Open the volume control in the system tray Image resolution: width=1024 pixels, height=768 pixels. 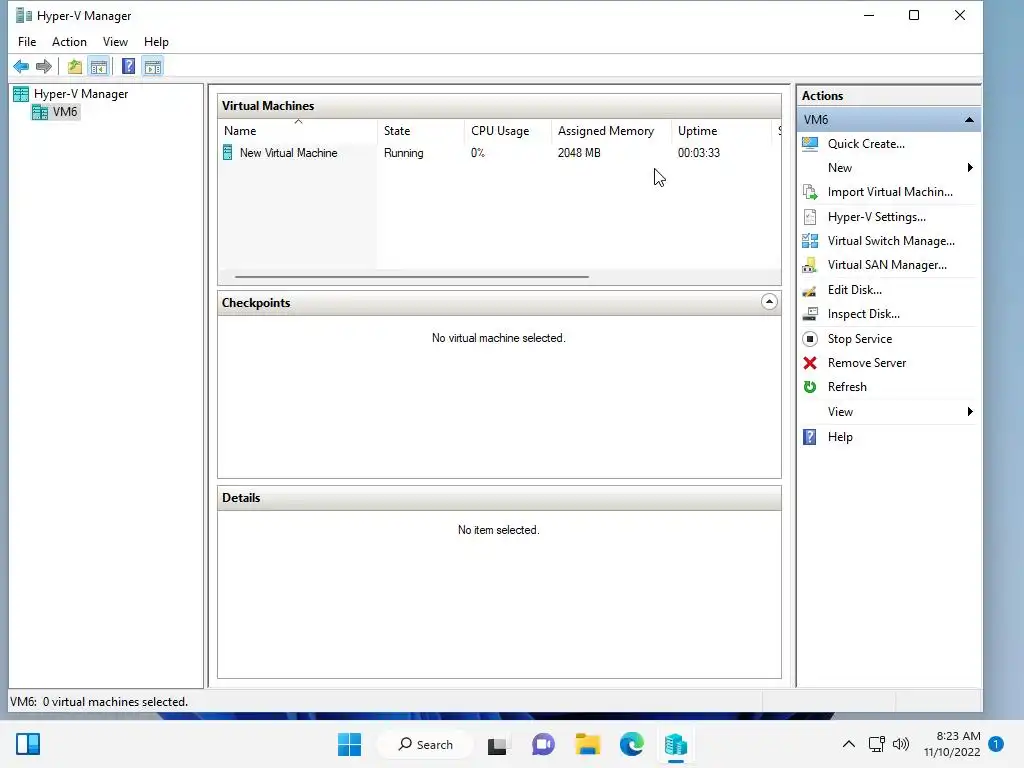click(x=901, y=744)
